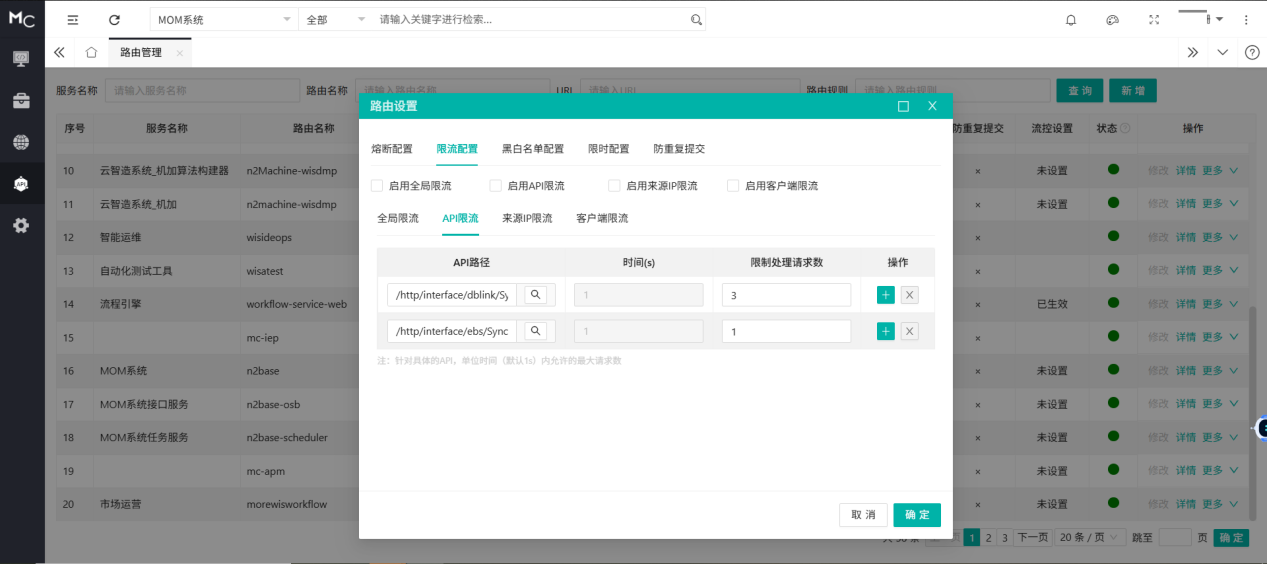Click the floating assistant icon at the right edge
Image resolution: width=1267 pixels, height=564 pixels.
coord(1261,428)
